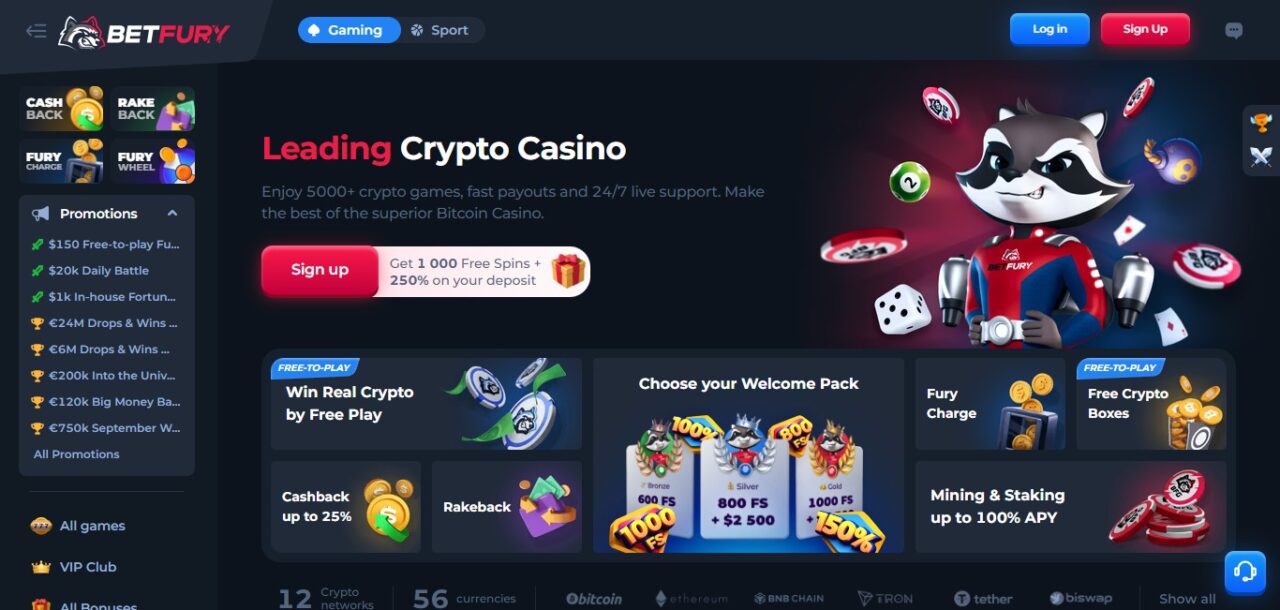Viewport: 1280px width, 610px height.
Task: Click the trophy icon on right edge
Action: (x=1260, y=123)
